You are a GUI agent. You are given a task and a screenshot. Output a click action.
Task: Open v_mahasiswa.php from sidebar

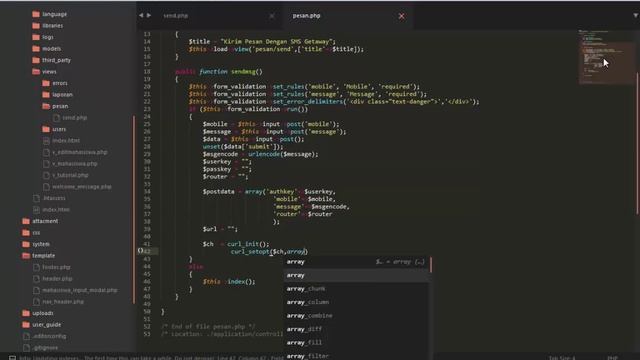(x=75, y=163)
